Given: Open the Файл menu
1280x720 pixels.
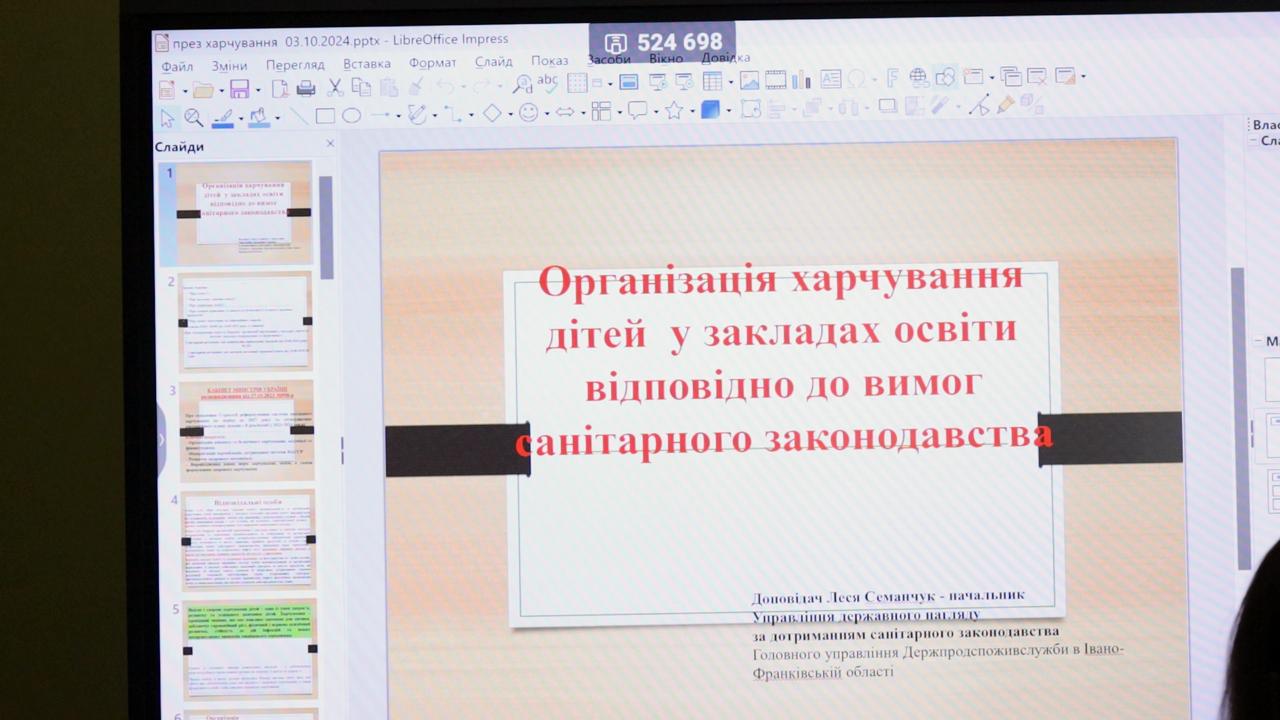Looking at the screenshot, I should pos(177,67).
